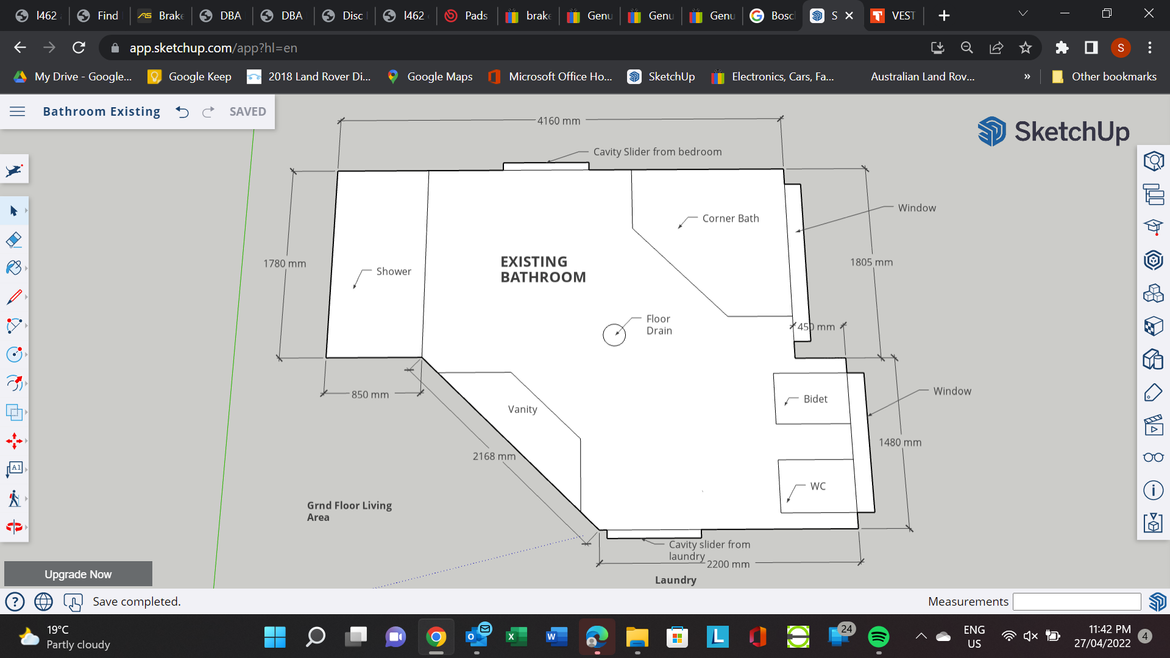Screen dimensions: 1170x658
Task: Pick the Line pencil tool
Action: [x=14, y=297]
